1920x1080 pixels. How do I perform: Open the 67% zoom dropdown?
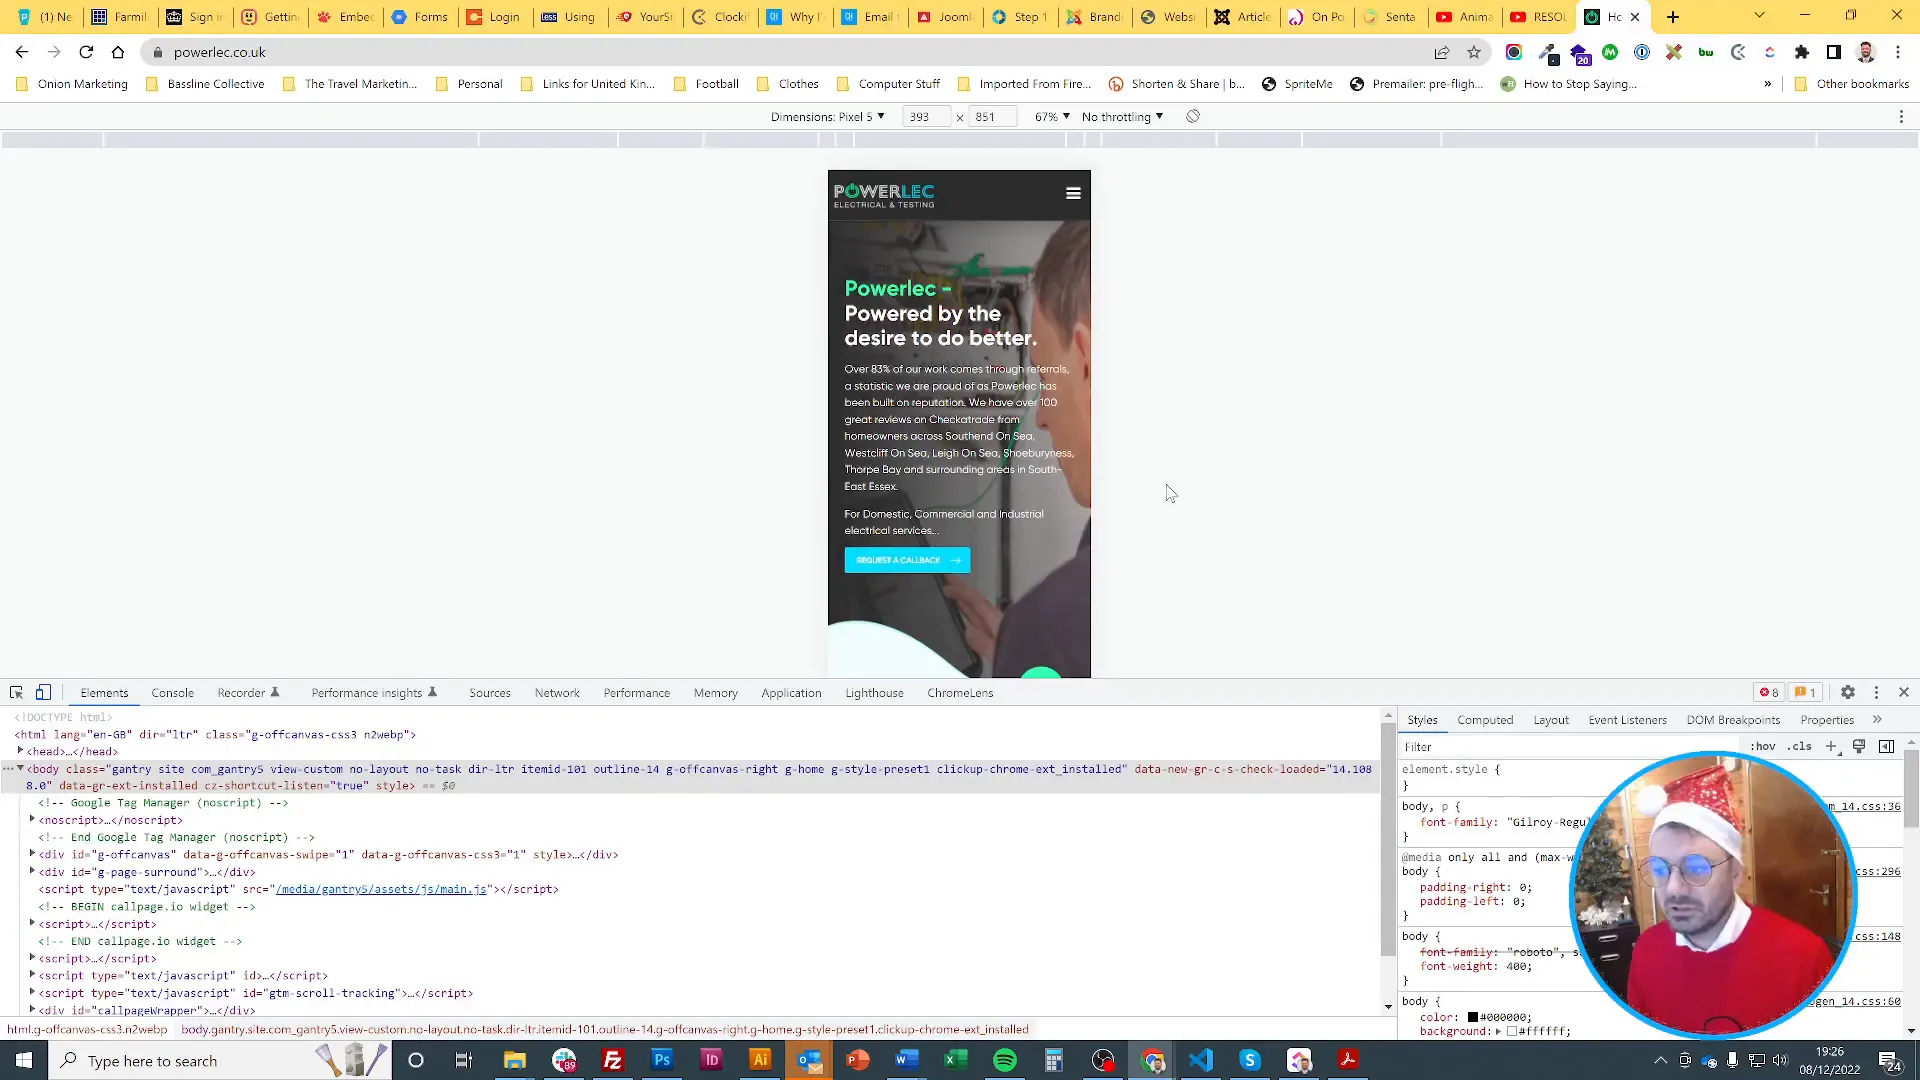coord(1052,116)
